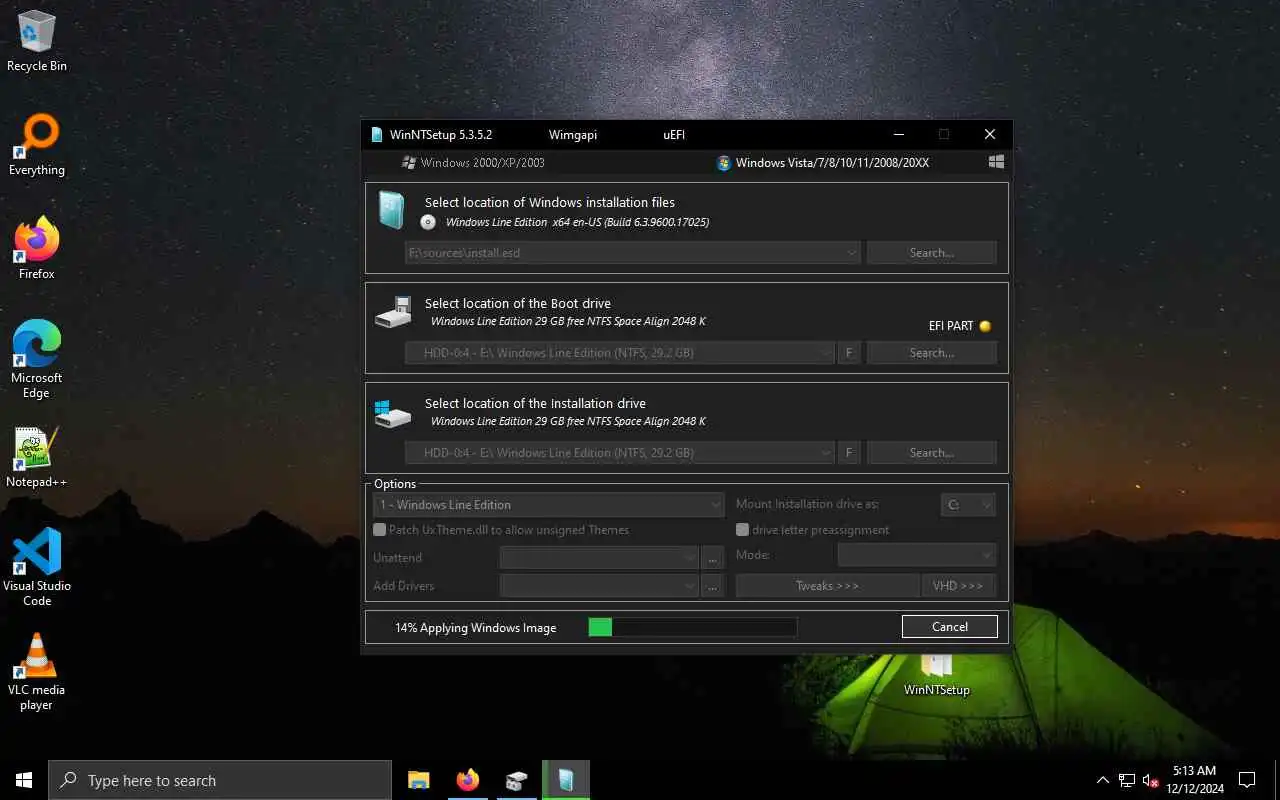Toggle drive letter preassignment checkbox
Screen dimensions: 1280x800
tap(743, 530)
